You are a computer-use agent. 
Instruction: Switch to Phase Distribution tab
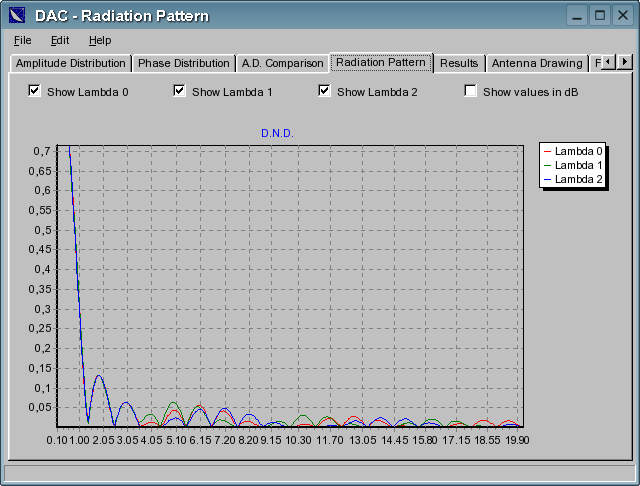tap(184, 63)
